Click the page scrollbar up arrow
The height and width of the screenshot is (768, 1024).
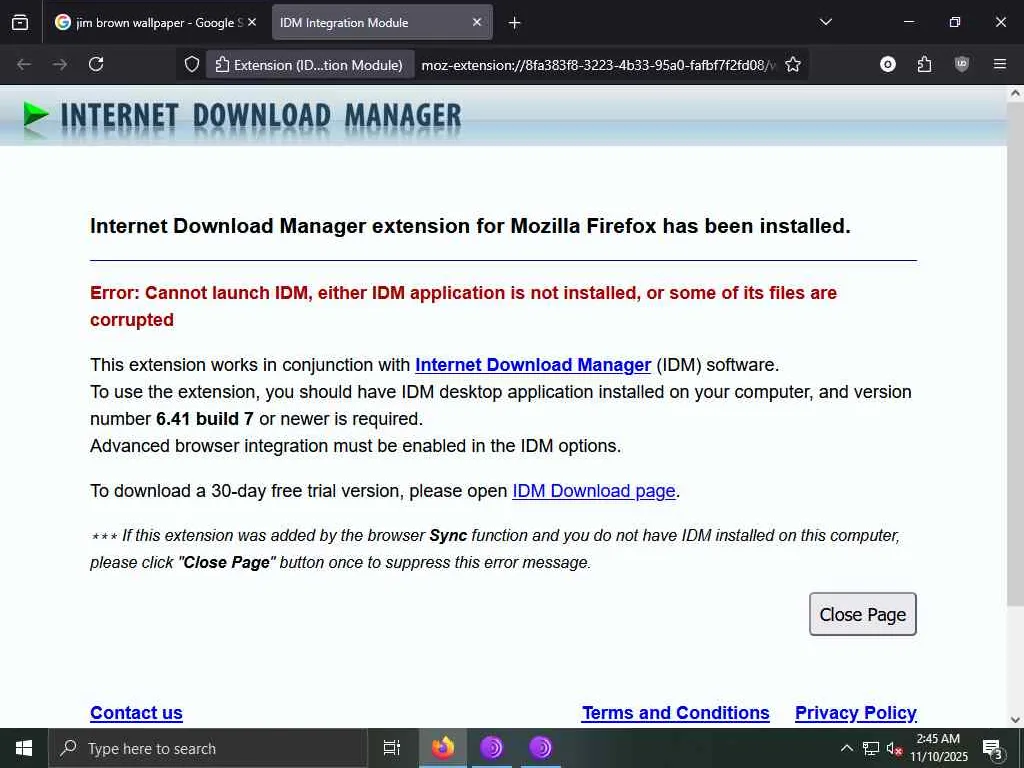[x=1016, y=93]
